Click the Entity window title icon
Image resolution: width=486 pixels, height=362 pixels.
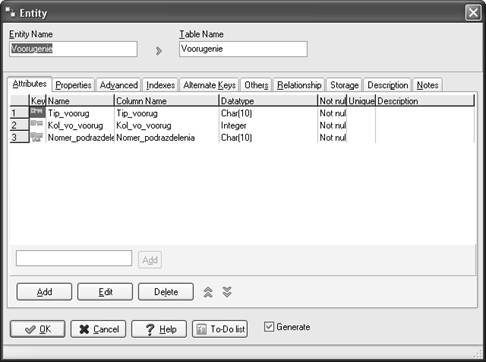tap(10, 13)
